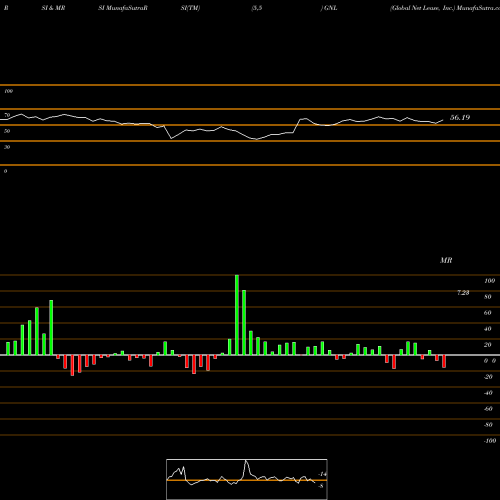Click the MR axis label -80

point(488,425)
